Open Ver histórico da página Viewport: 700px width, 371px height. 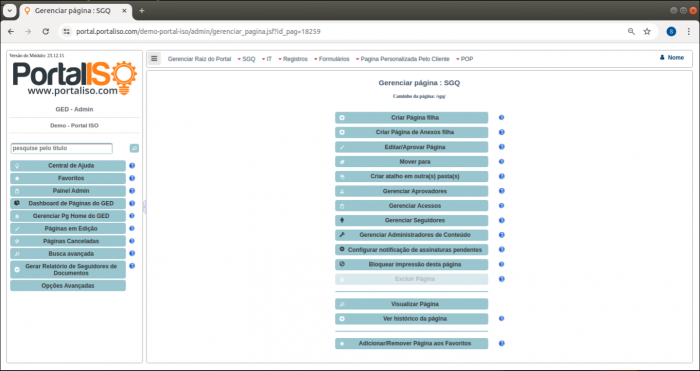click(412, 319)
